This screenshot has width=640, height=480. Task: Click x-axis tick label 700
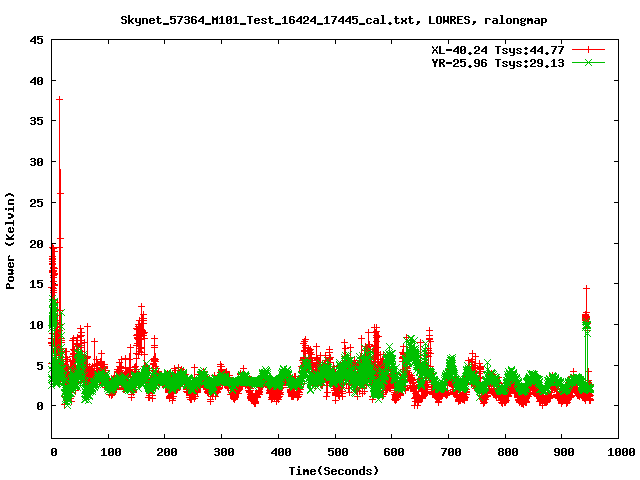tap(451, 452)
